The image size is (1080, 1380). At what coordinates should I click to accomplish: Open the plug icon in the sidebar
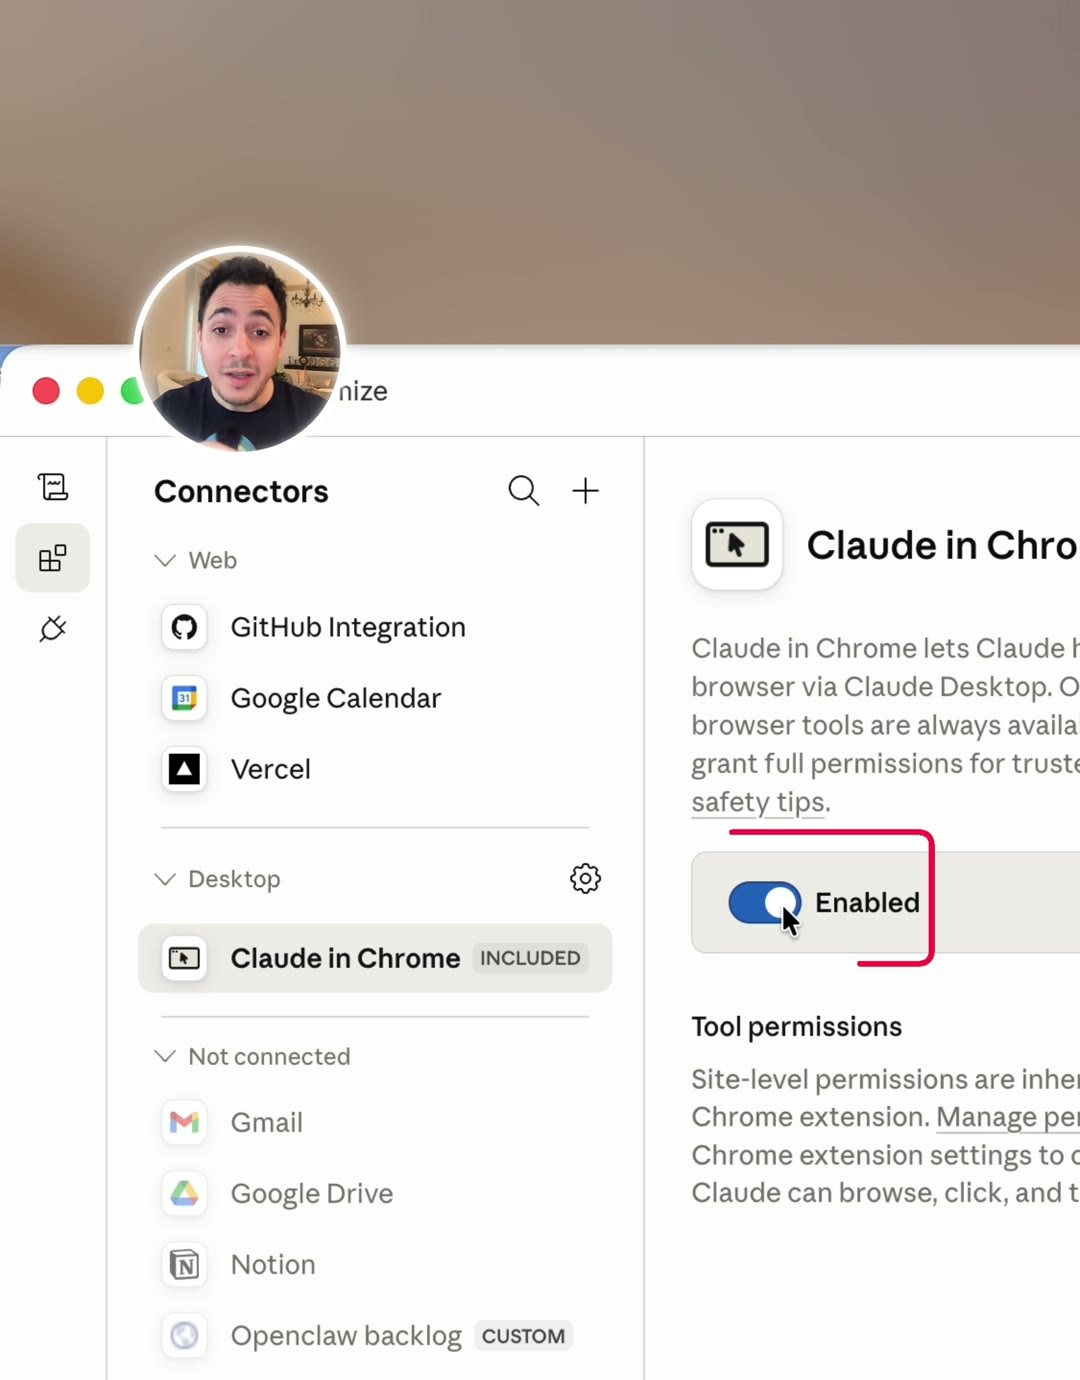(x=53, y=629)
